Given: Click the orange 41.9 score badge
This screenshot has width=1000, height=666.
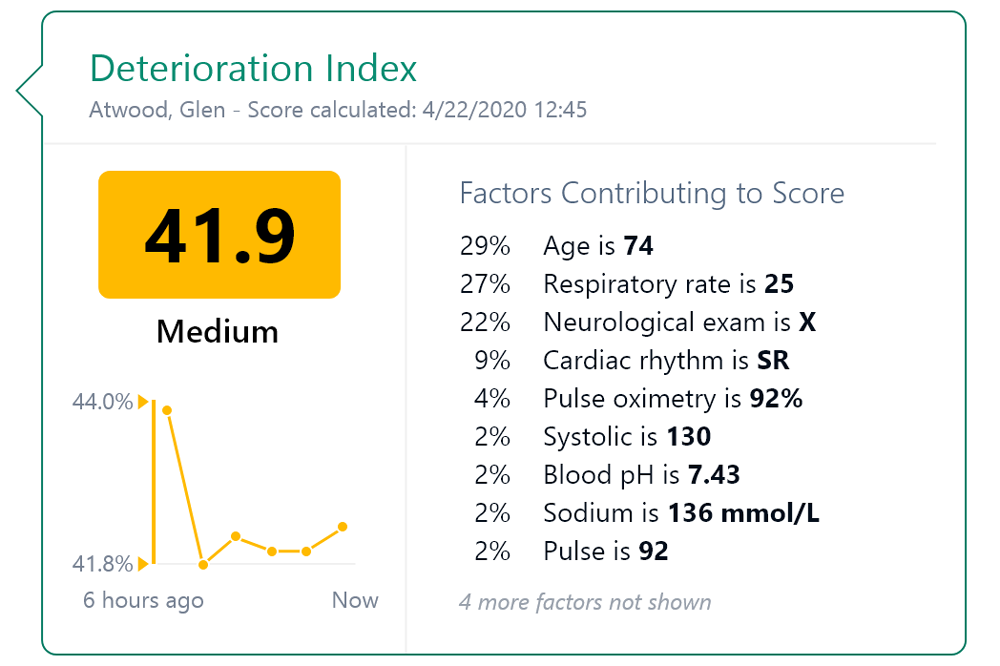Looking at the screenshot, I should [219, 235].
